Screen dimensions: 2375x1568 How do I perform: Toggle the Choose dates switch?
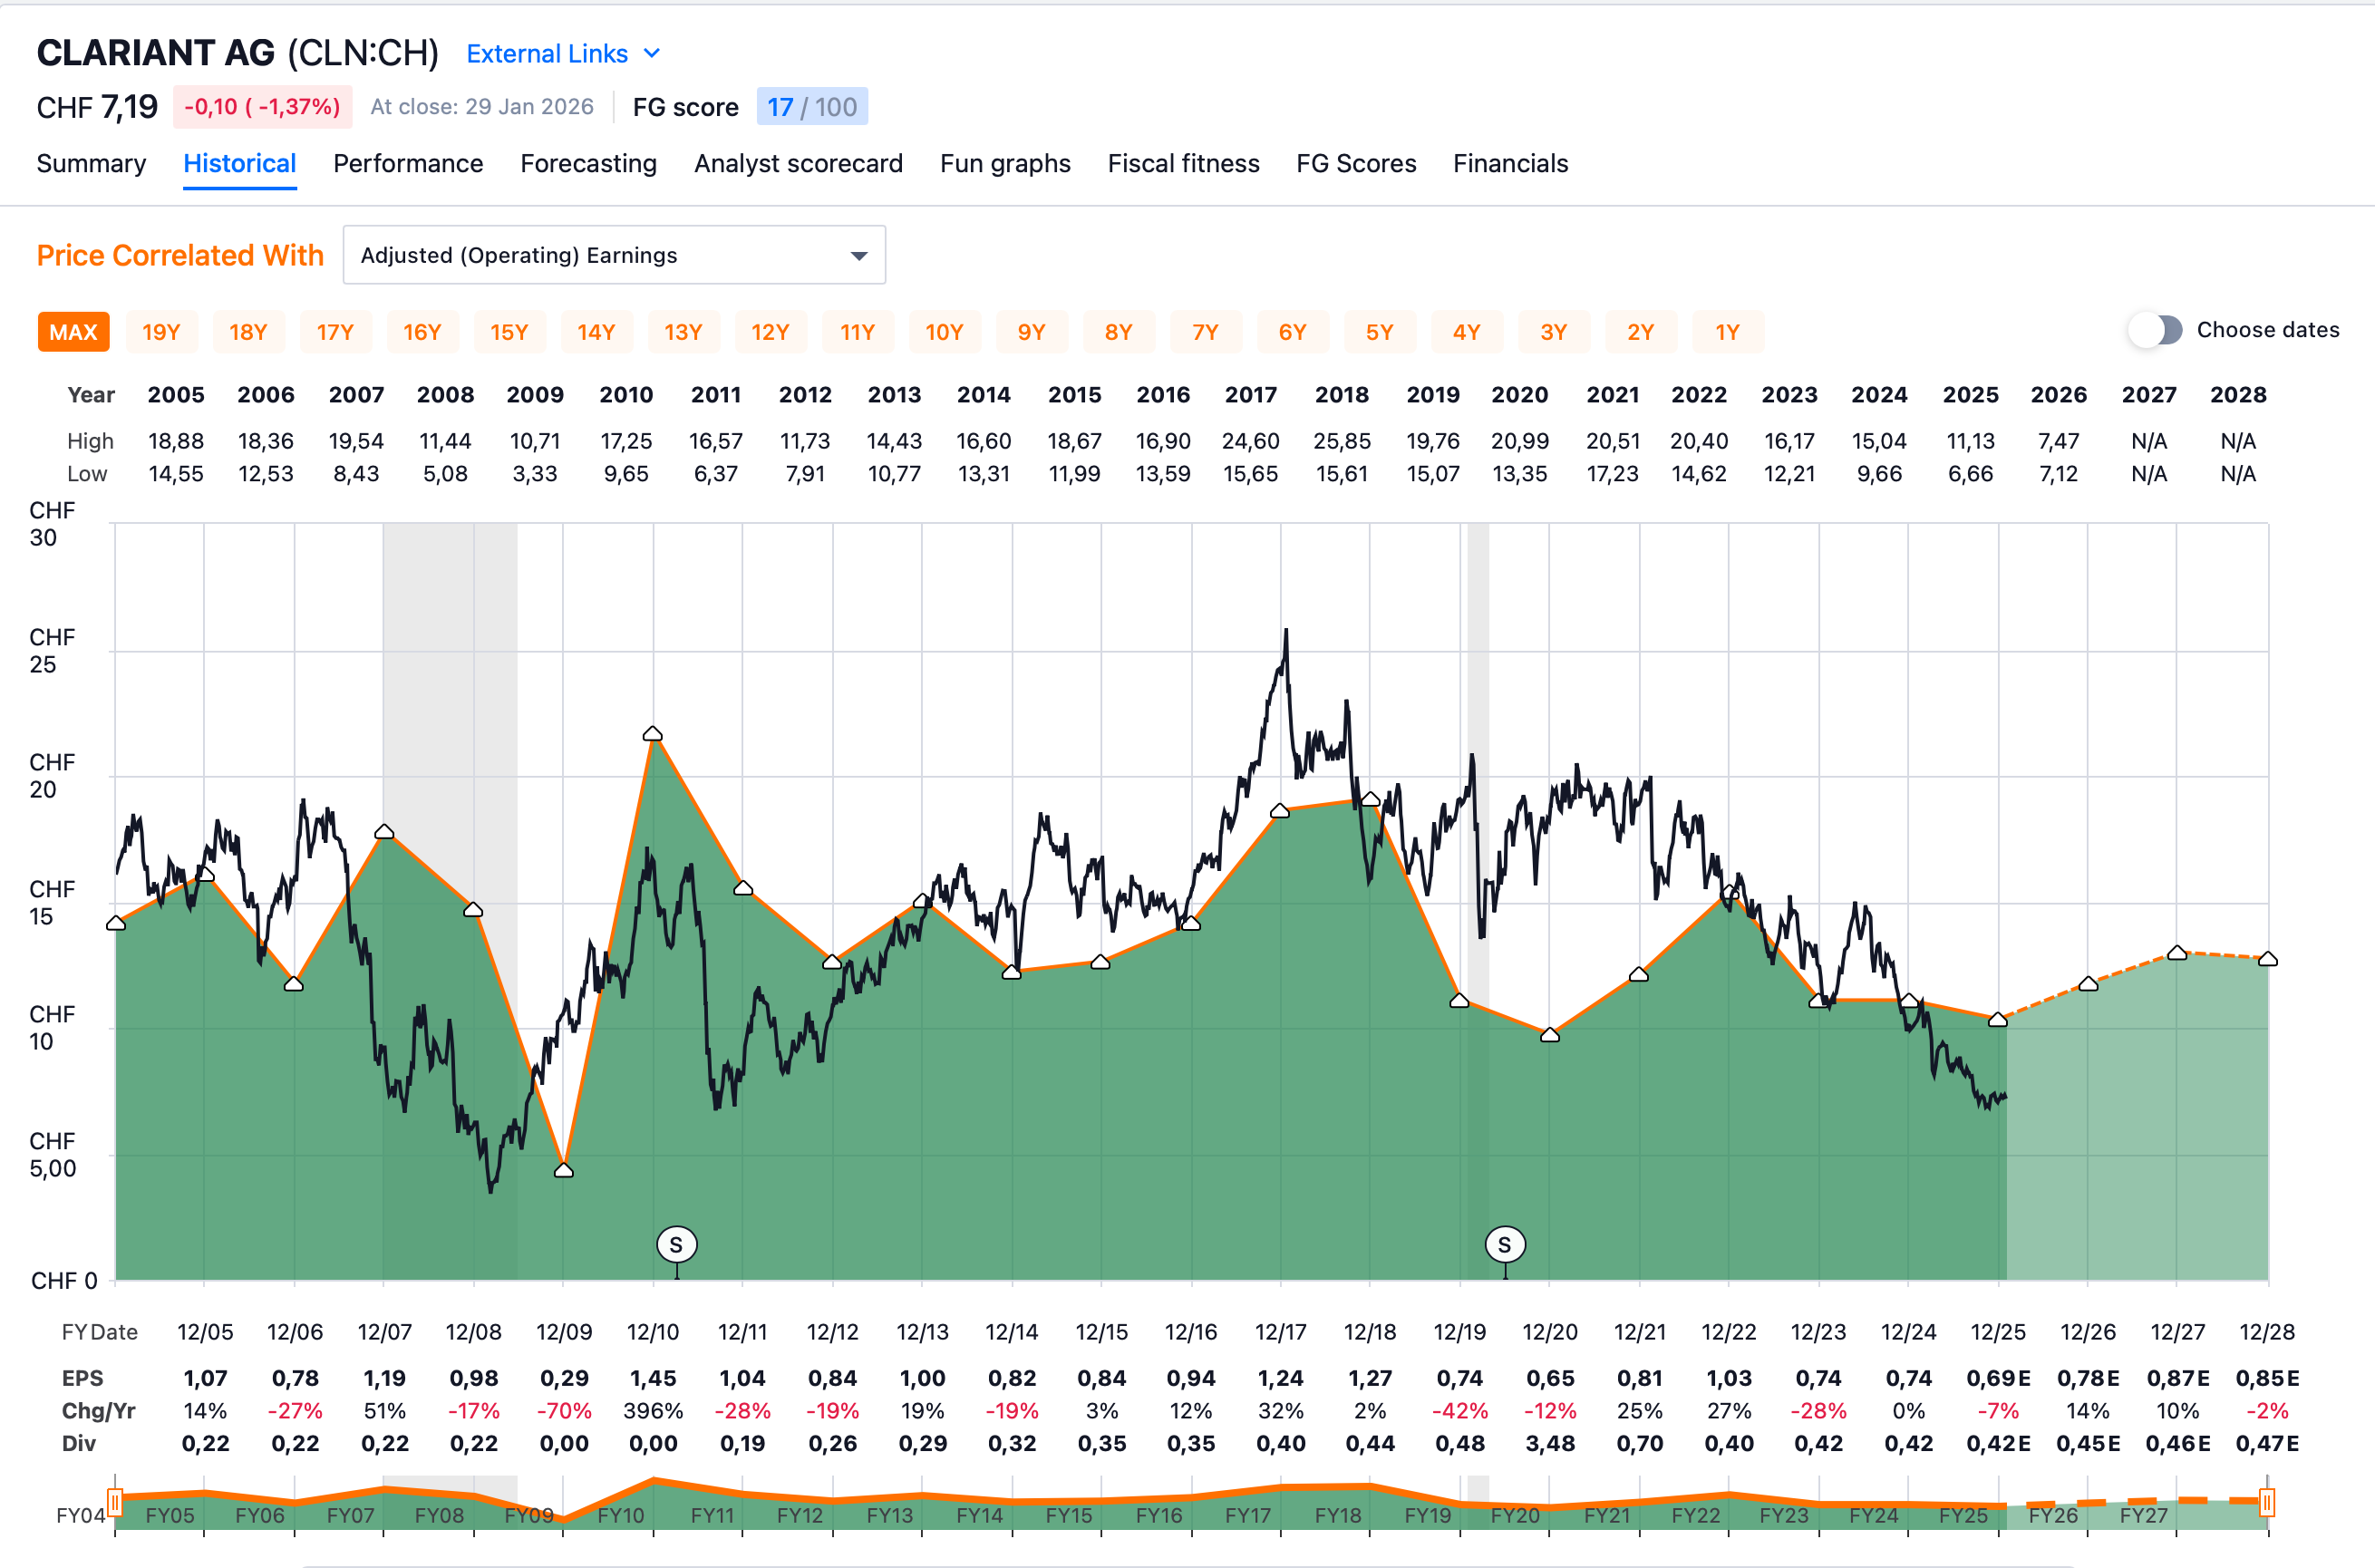coord(2155,330)
